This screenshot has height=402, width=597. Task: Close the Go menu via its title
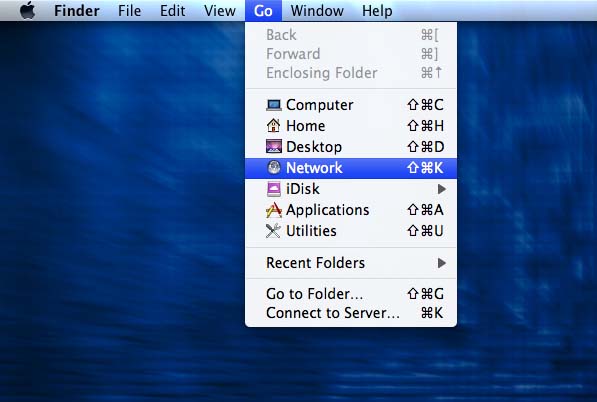(x=263, y=11)
